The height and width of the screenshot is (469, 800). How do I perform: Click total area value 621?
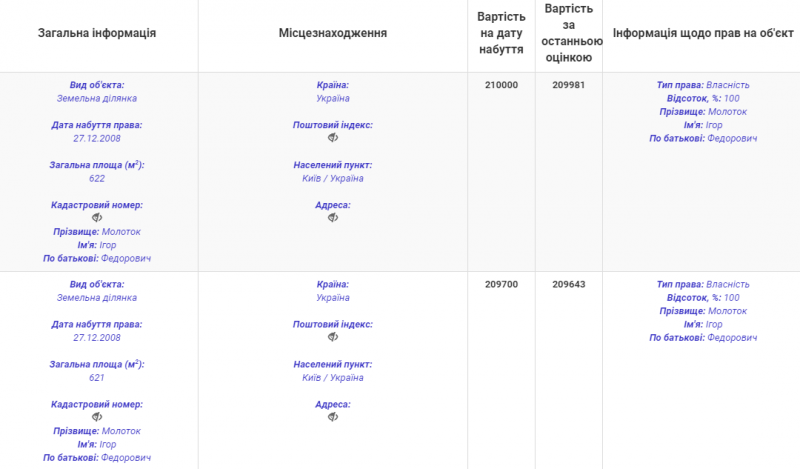[97, 377]
